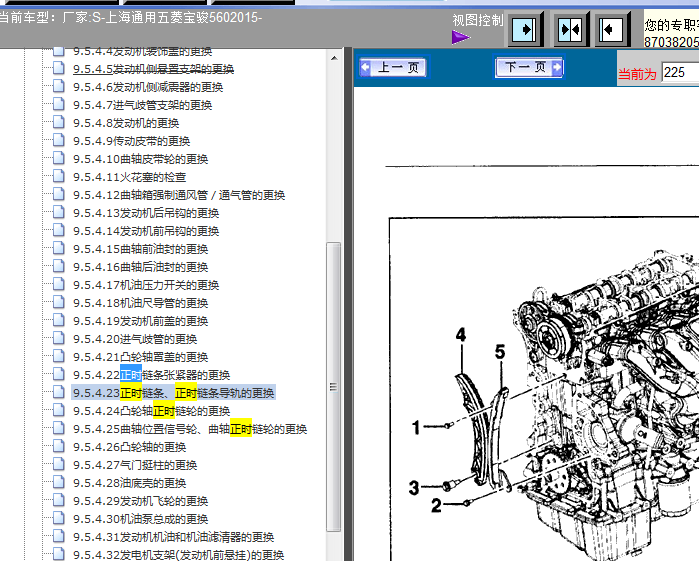The height and width of the screenshot is (561, 699).
Task: Click view control left-arrow panel button
Action: point(612,30)
